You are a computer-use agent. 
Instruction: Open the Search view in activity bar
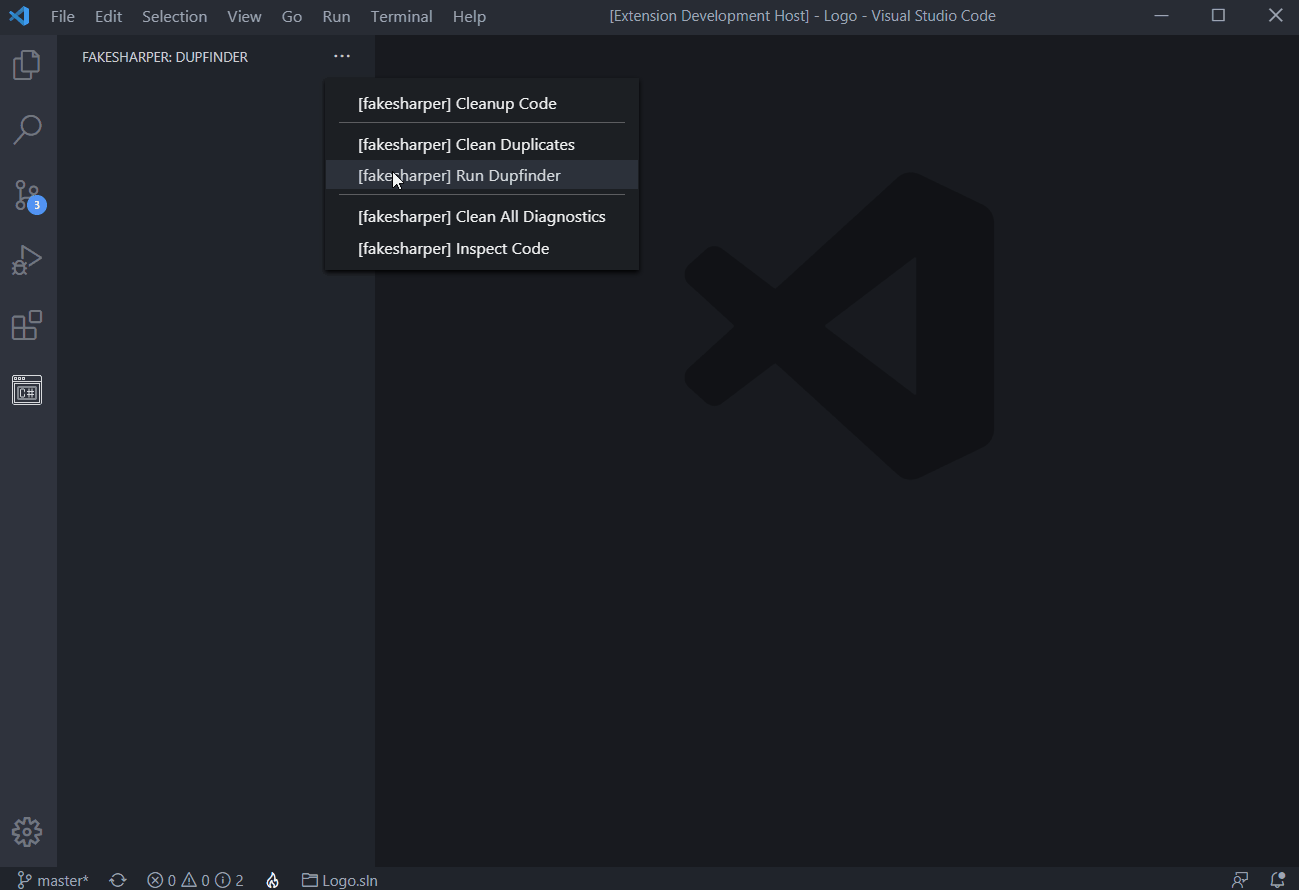tap(27, 130)
